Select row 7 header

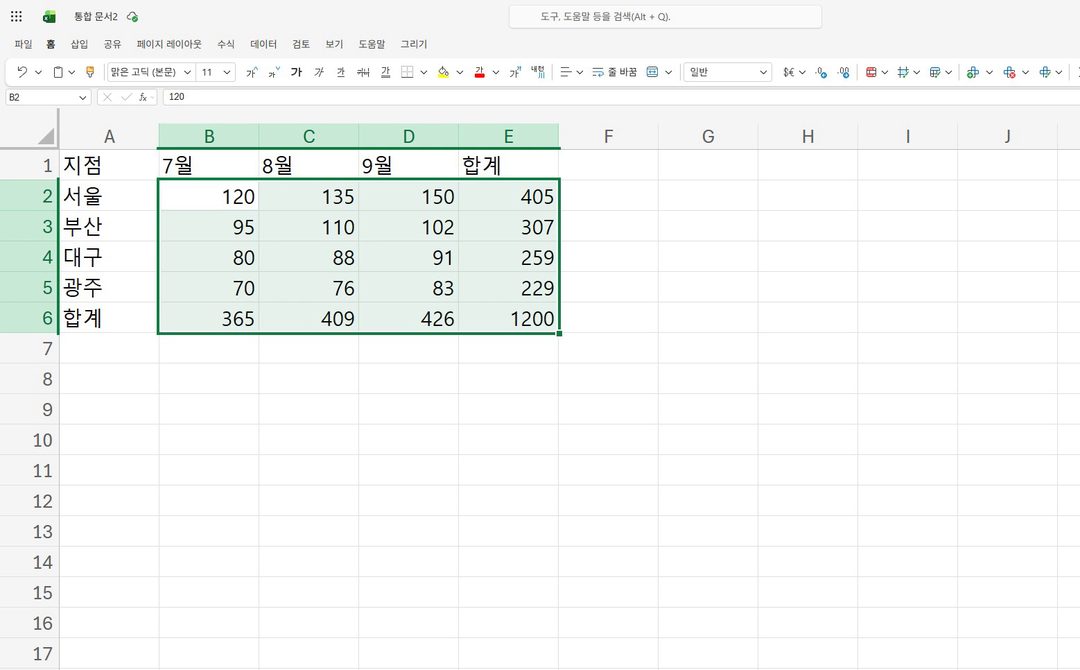(29, 348)
